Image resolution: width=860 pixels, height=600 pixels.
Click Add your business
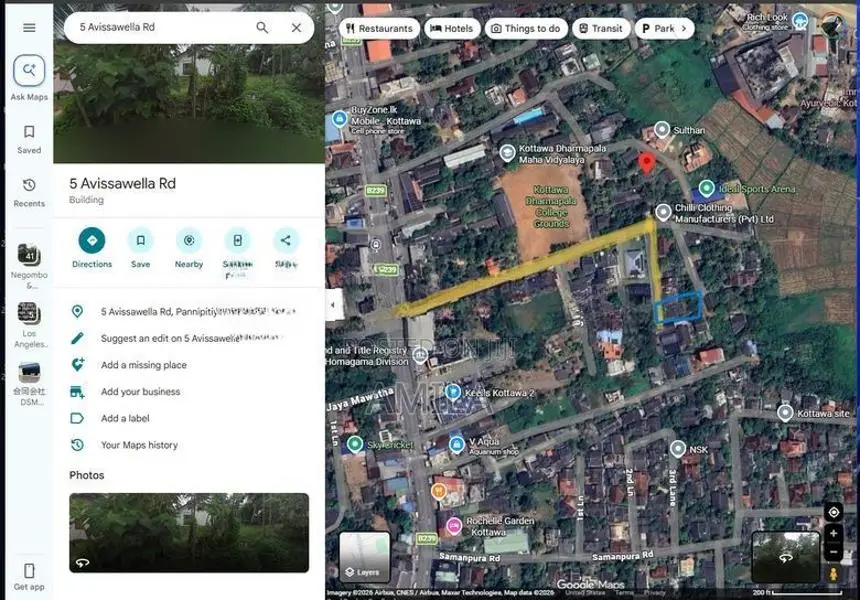pos(189,392)
